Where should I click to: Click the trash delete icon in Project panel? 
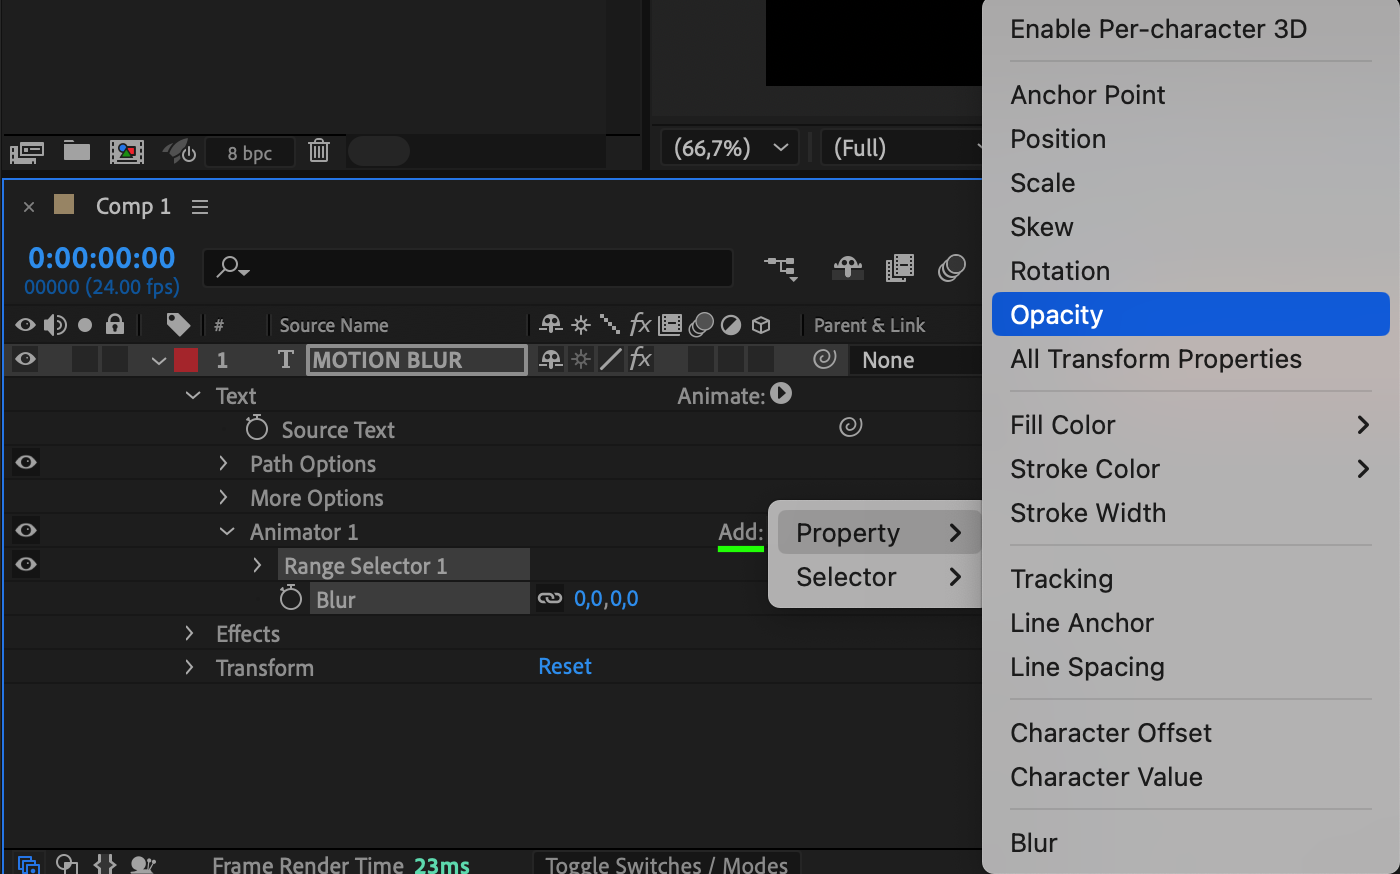319,151
